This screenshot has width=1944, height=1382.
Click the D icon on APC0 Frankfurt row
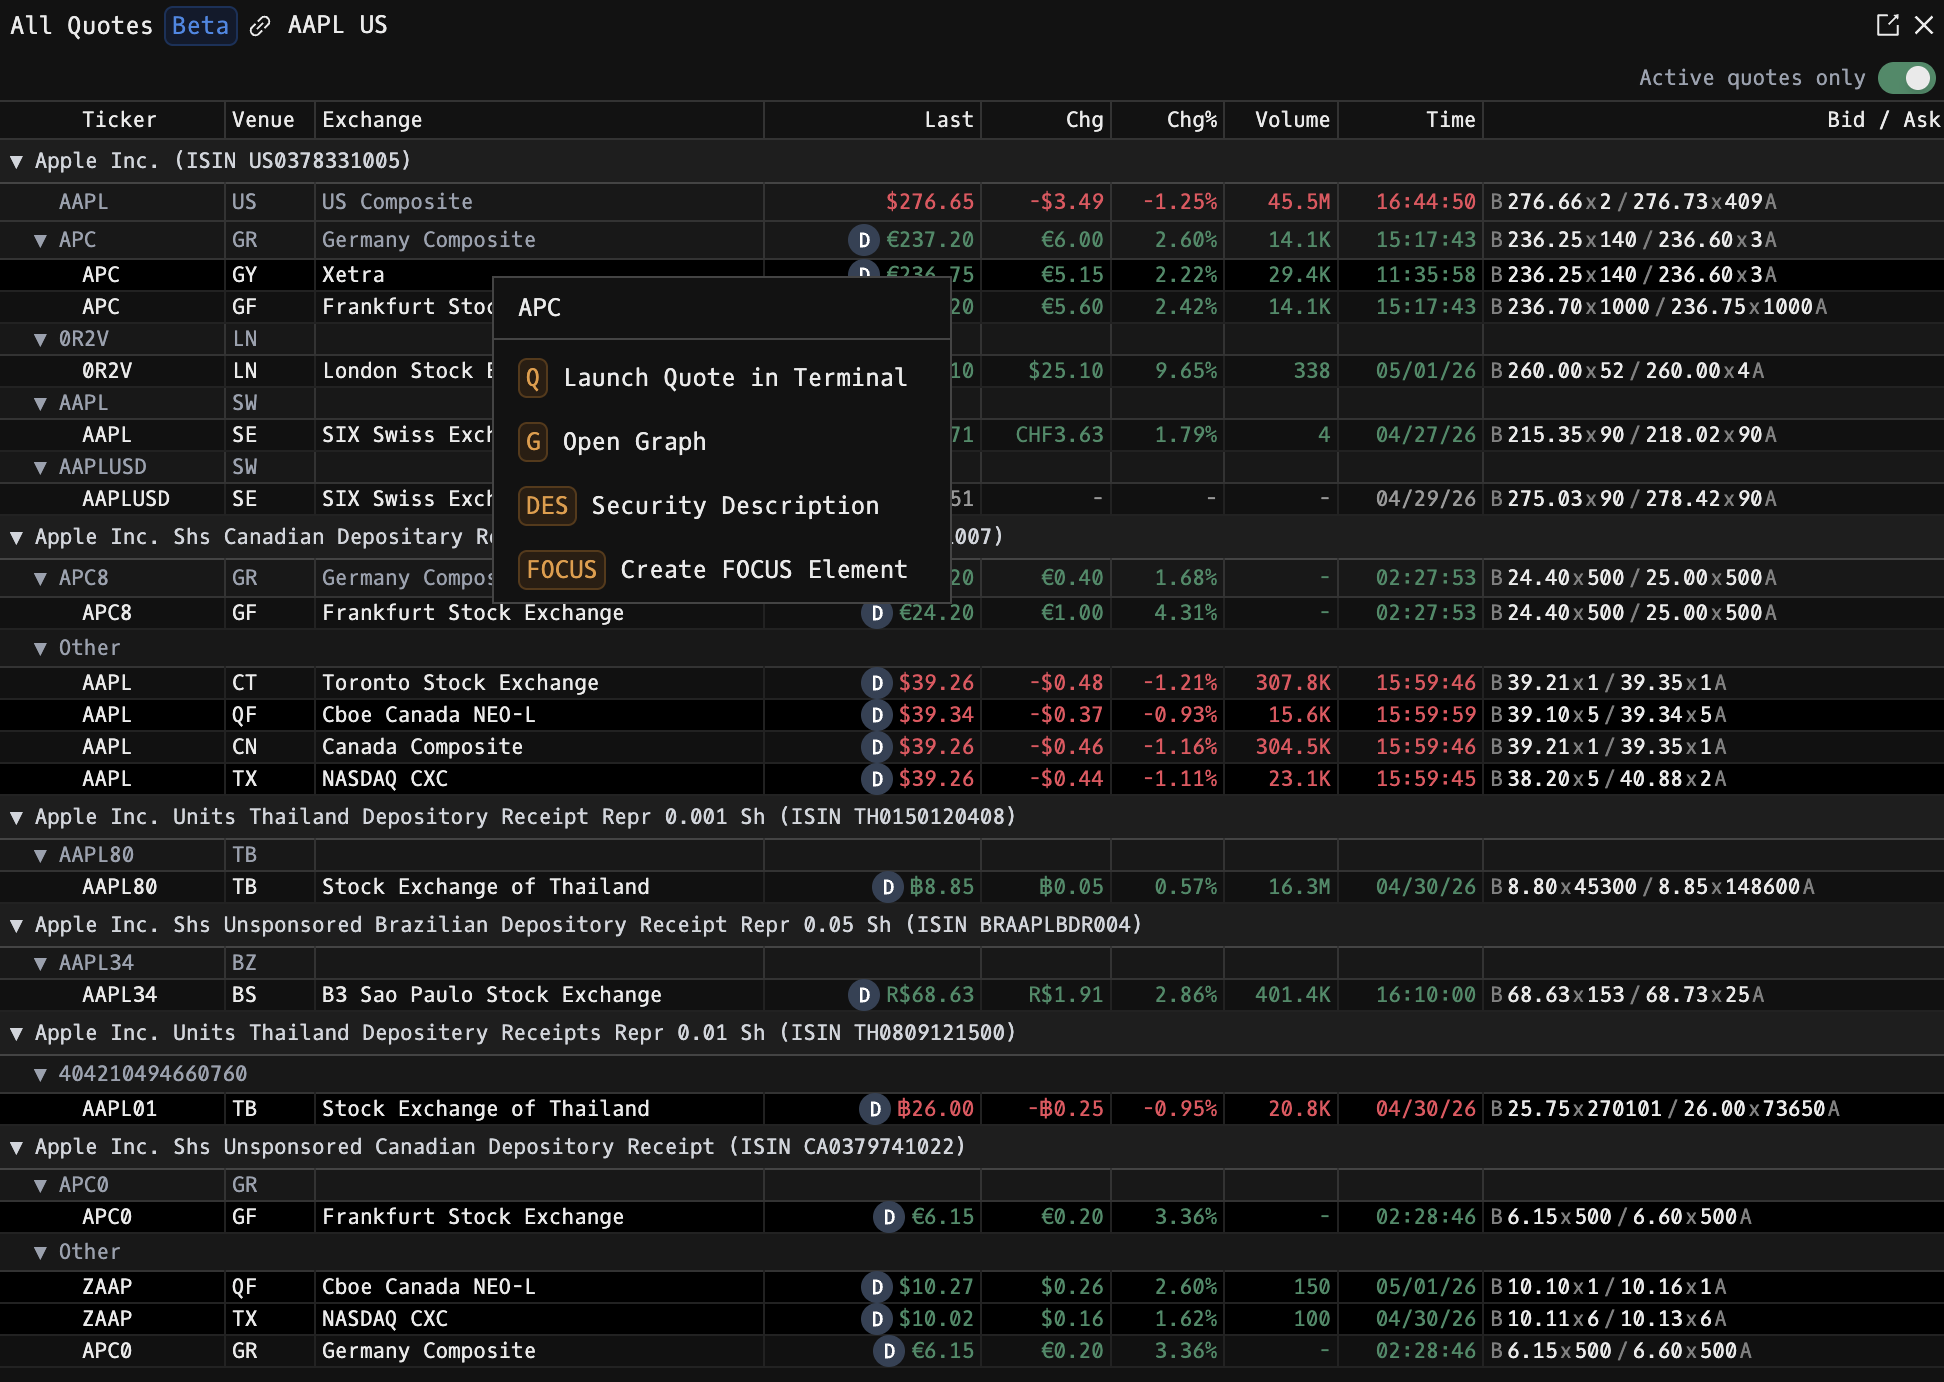pos(889,1217)
